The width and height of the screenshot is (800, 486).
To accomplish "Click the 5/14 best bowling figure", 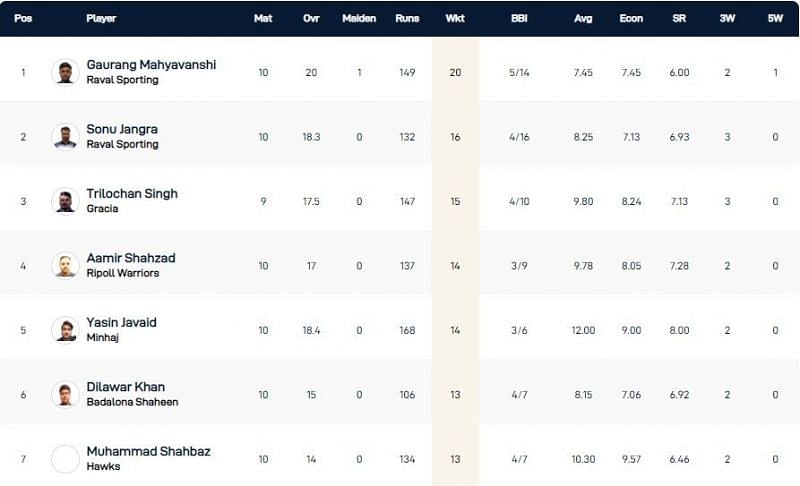I will pos(519,72).
